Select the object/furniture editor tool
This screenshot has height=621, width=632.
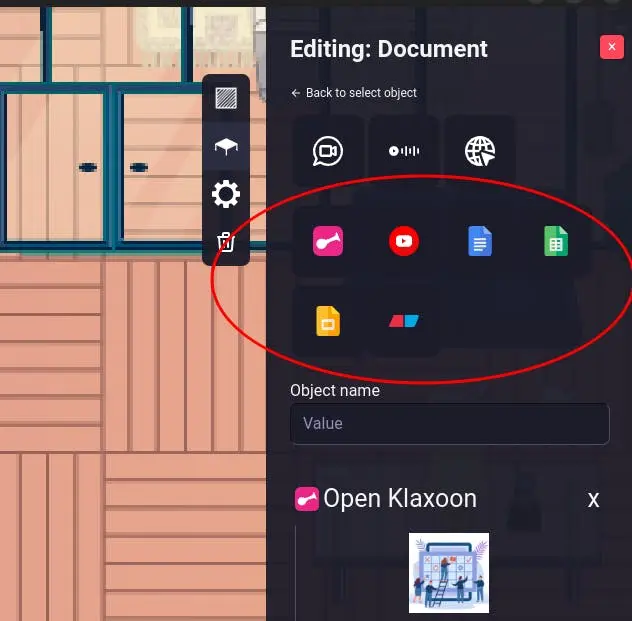click(x=226, y=146)
